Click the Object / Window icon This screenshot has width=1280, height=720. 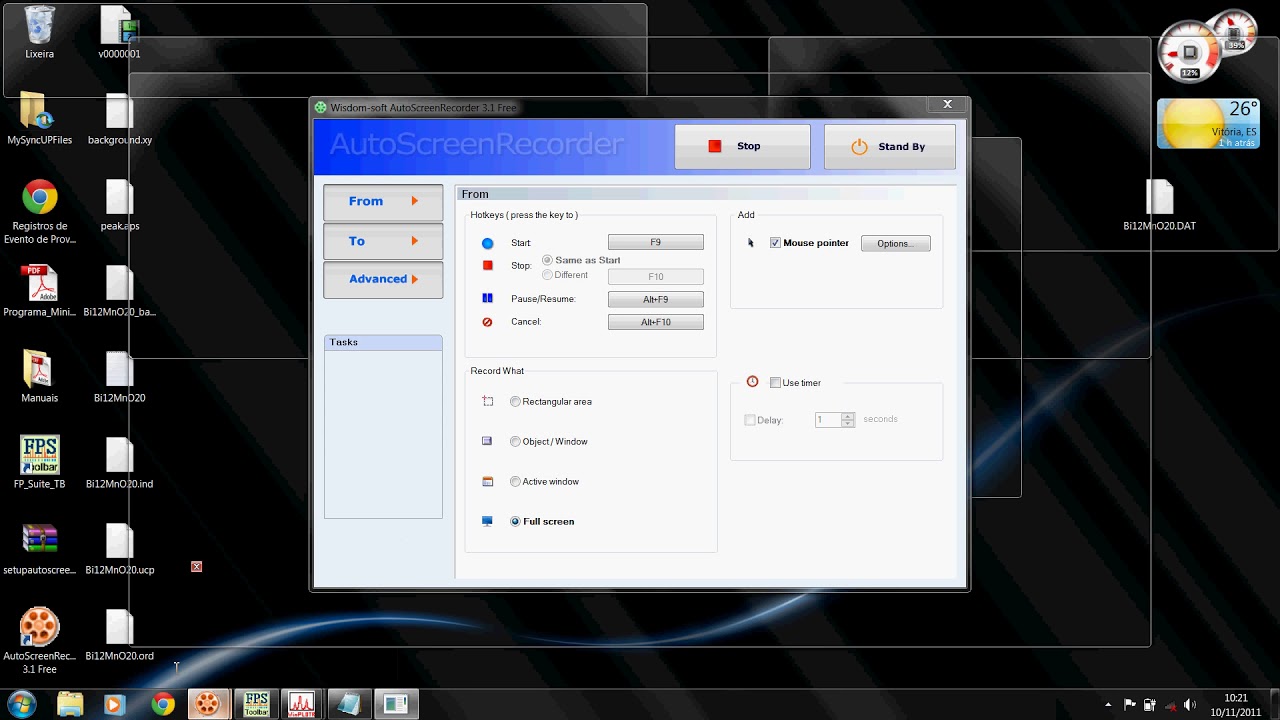[x=488, y=441]
